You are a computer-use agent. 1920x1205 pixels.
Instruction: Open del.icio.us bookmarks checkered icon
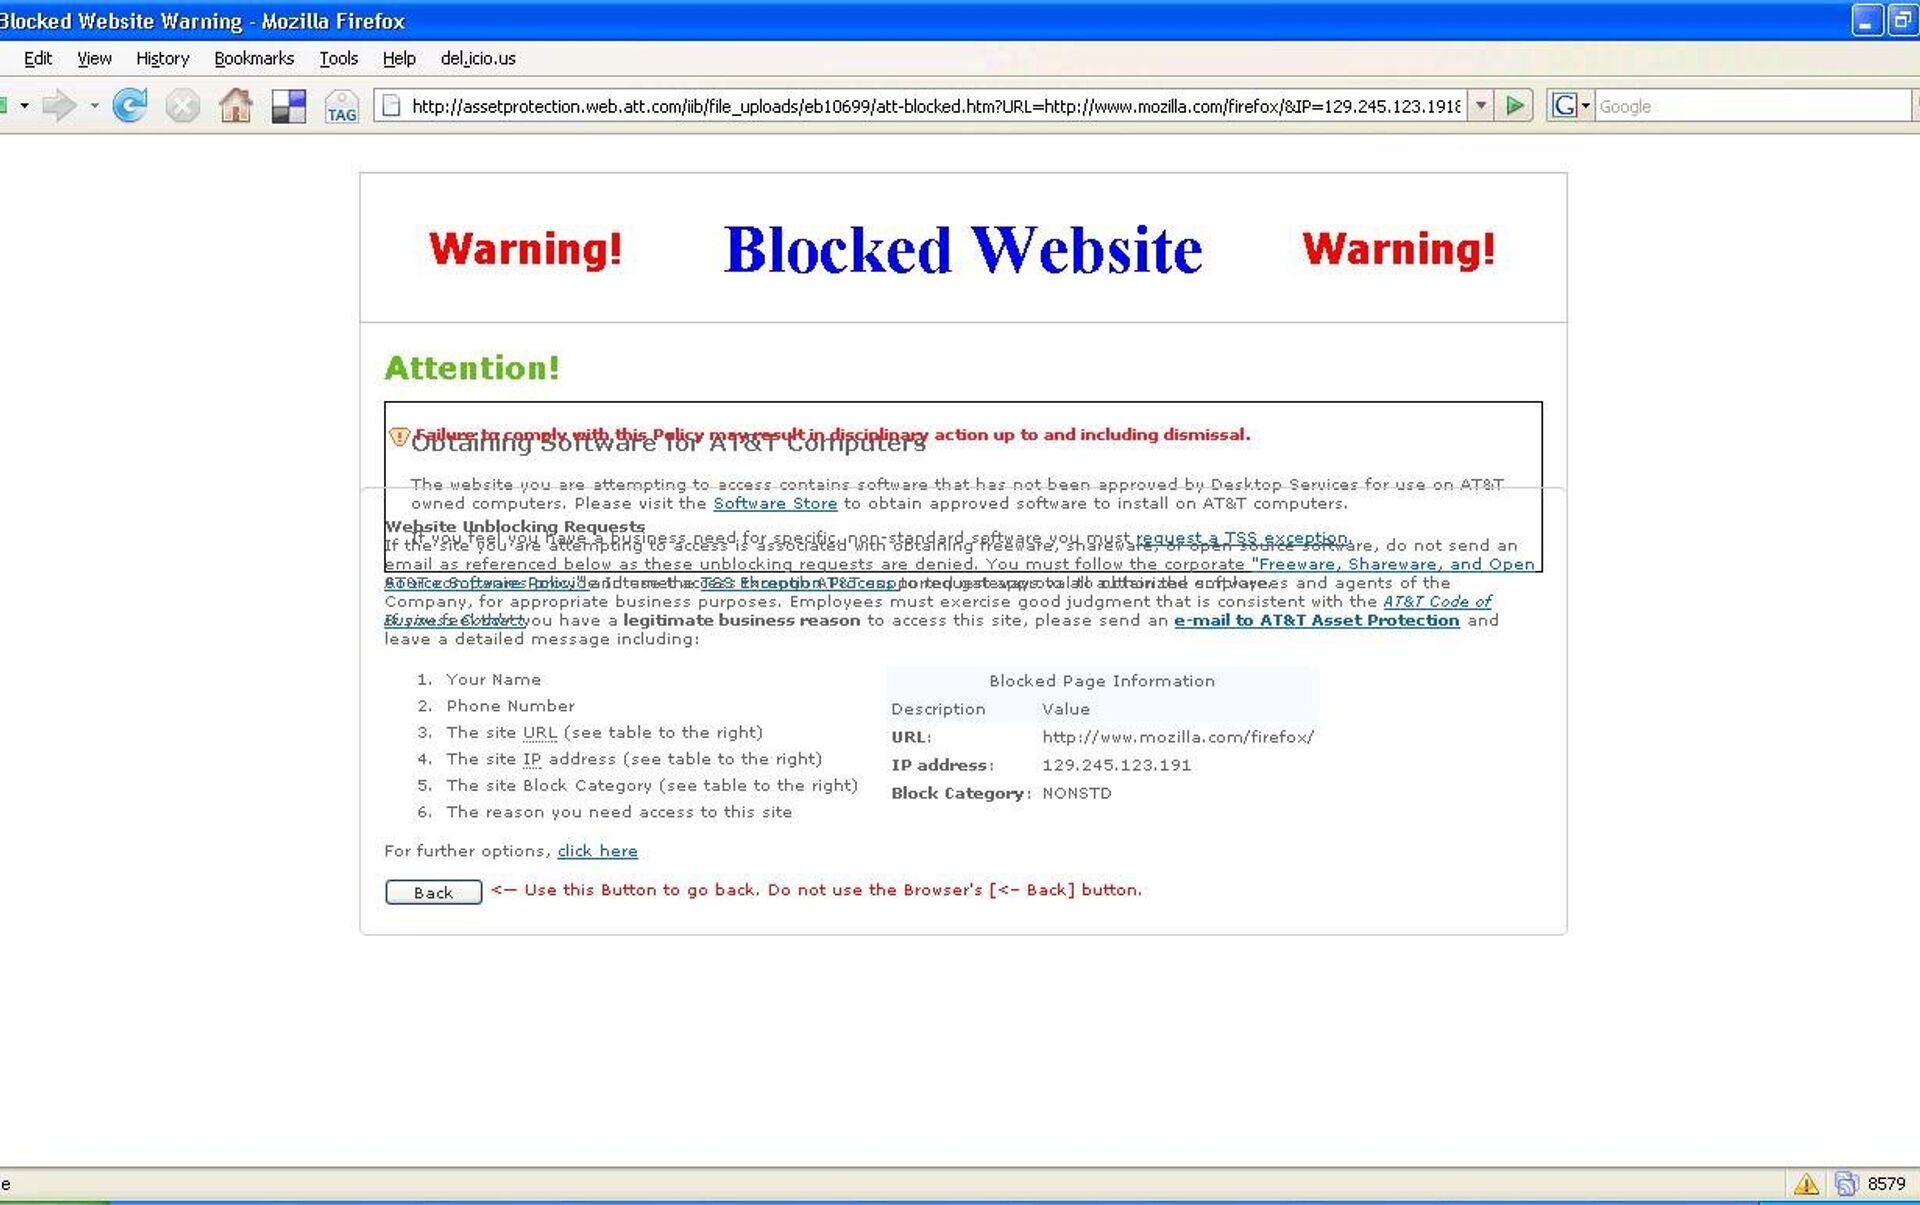click(289, 106)
